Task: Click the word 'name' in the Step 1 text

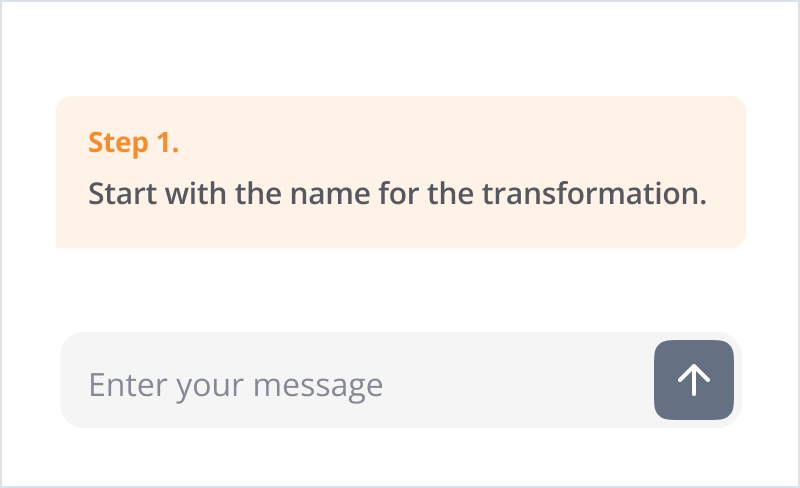Action: 330,194
